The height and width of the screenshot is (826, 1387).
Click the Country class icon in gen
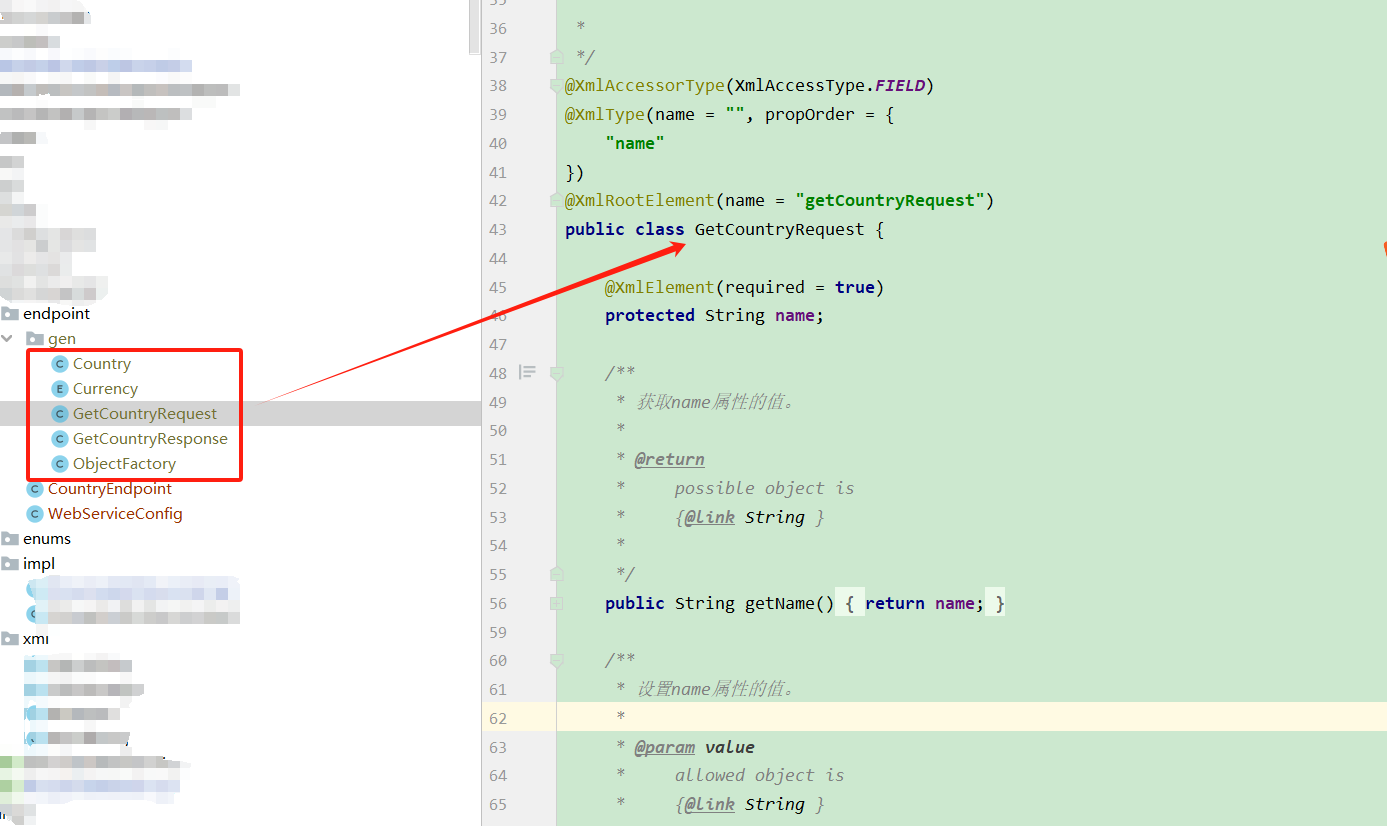tap(59, 364)
